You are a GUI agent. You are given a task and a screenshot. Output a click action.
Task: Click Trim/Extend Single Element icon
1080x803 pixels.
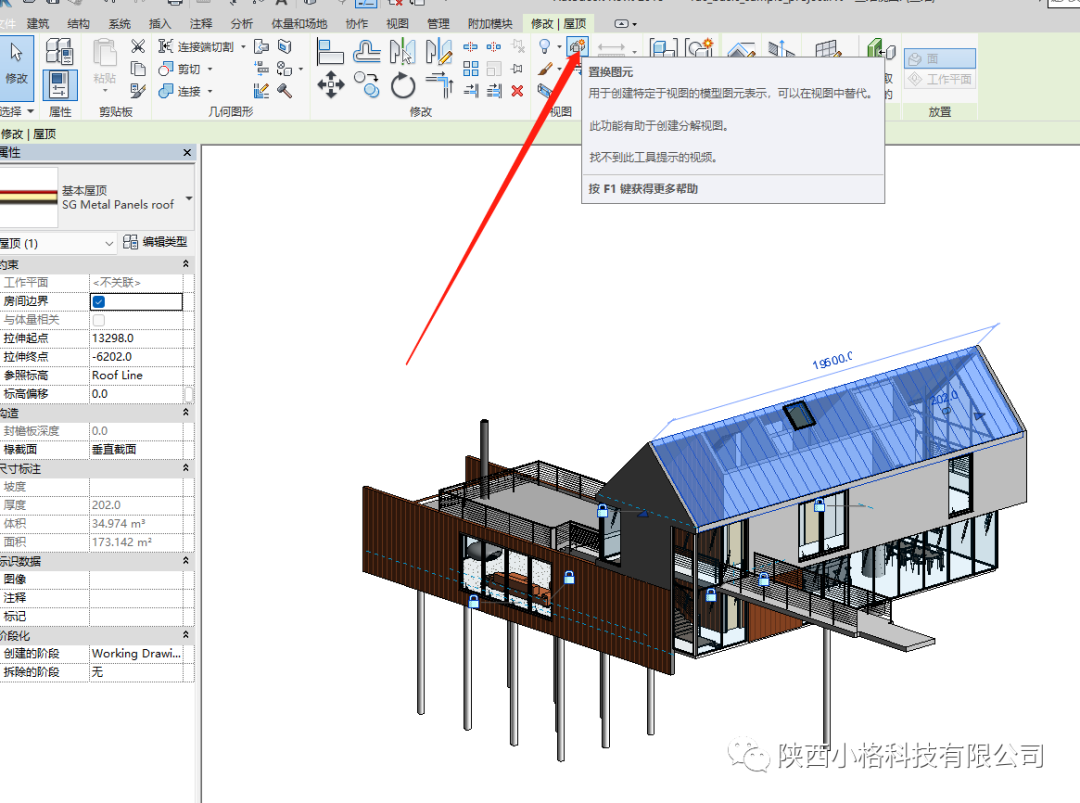[470, 90]
